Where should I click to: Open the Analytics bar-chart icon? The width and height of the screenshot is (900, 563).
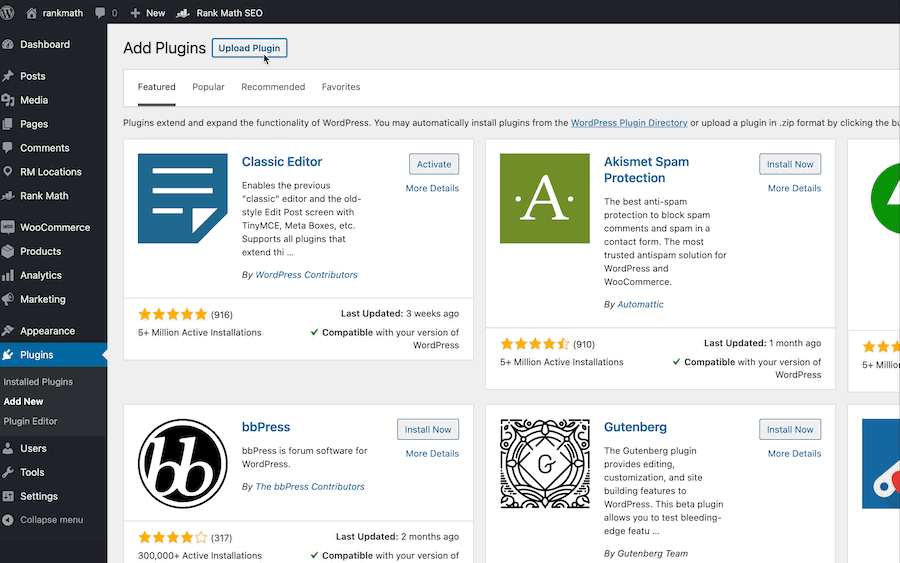(7, 275)
